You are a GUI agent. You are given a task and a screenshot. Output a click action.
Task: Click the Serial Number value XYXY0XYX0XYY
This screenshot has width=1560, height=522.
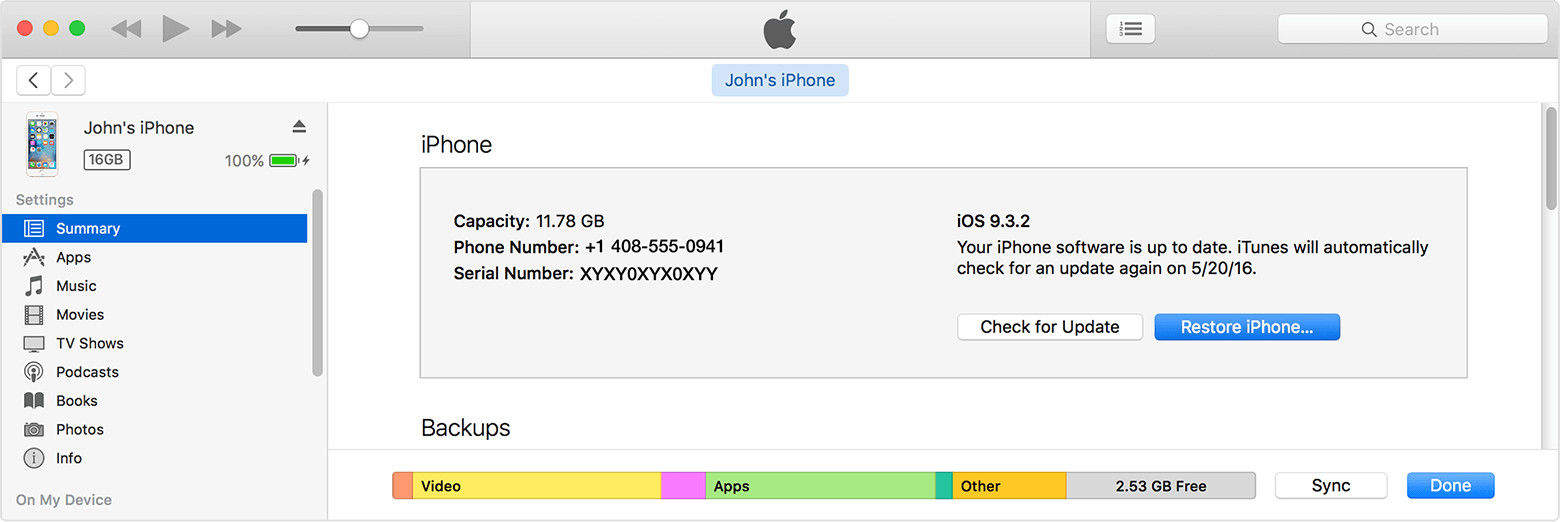[649, 274]
